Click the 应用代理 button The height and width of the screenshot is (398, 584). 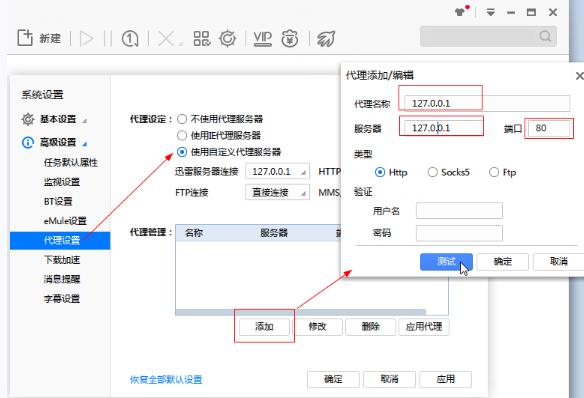(424, 327)
